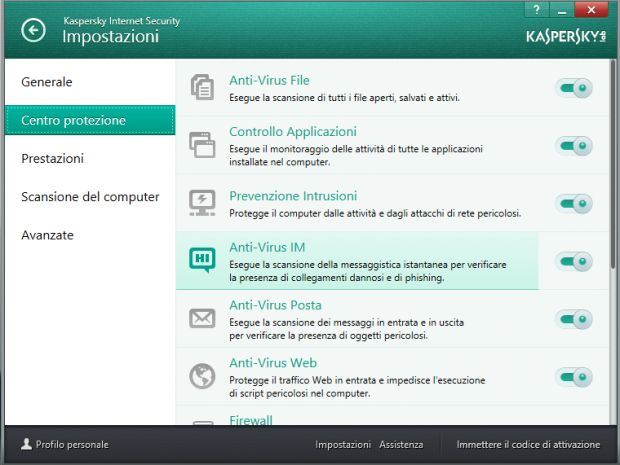Click Assistenza in the footer
Viewport: 620px width, 465px height.
click(x=401, y=444)
